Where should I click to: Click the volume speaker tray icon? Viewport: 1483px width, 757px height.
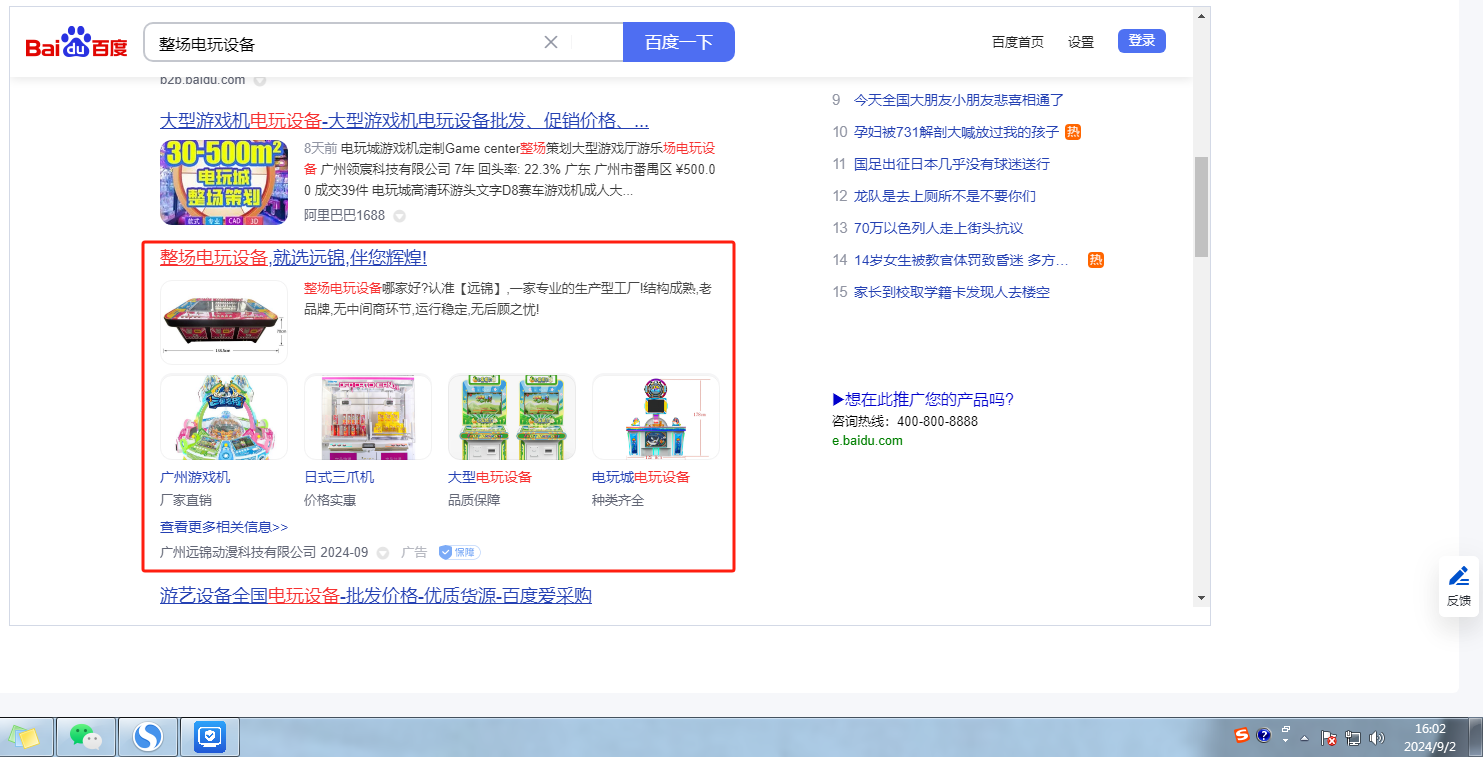[1377, 738]
